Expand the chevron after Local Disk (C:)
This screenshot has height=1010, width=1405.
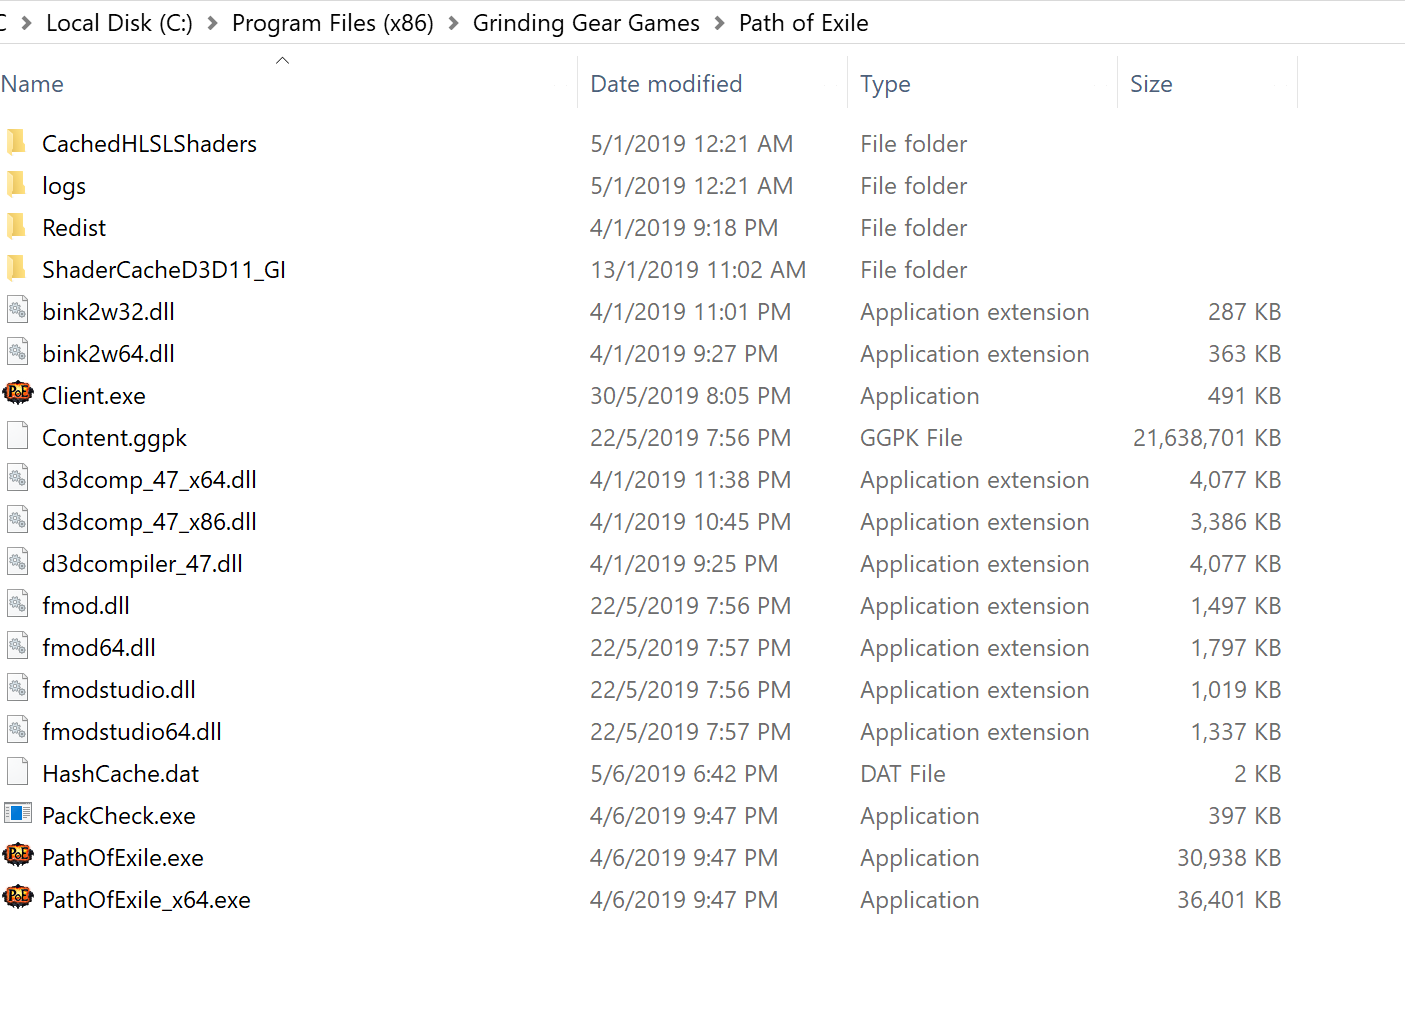(x=212, y=23)
